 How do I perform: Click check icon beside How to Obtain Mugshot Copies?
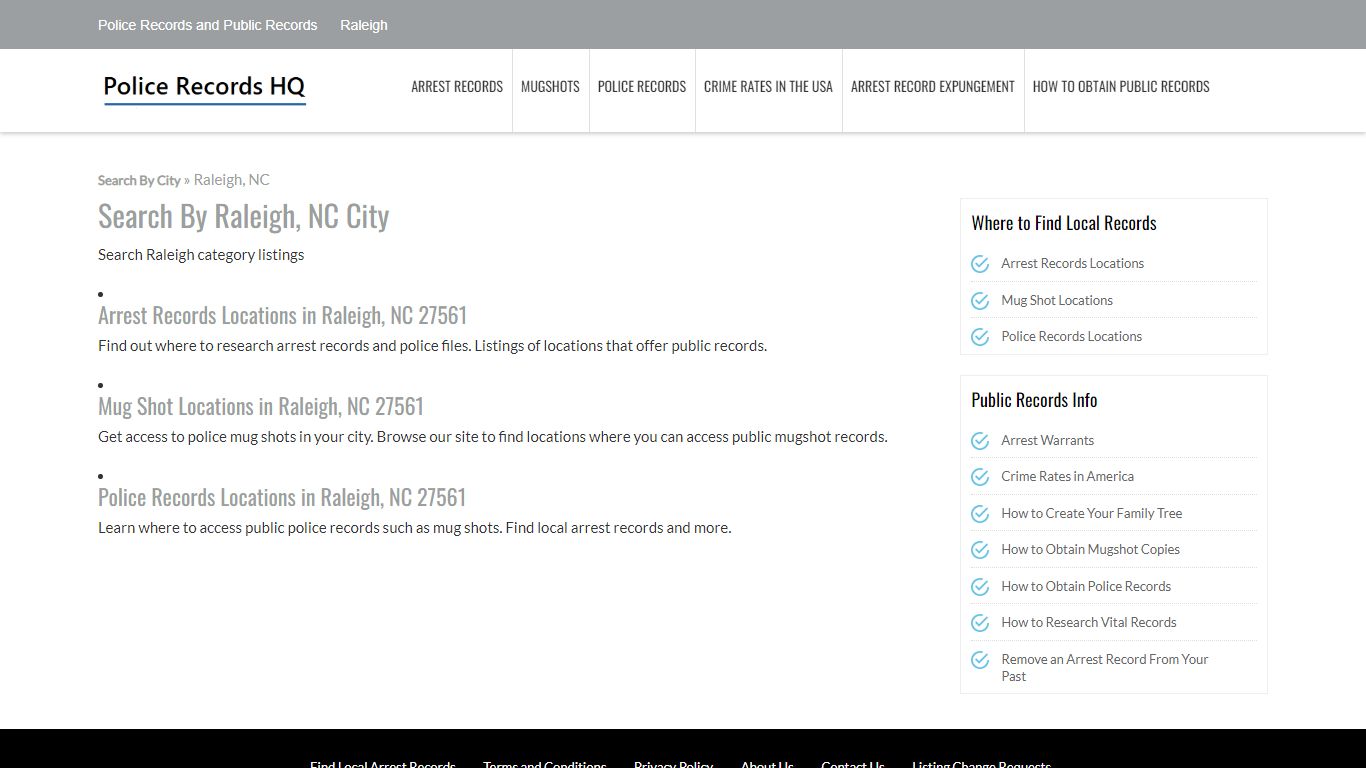(x=980, y=550)
